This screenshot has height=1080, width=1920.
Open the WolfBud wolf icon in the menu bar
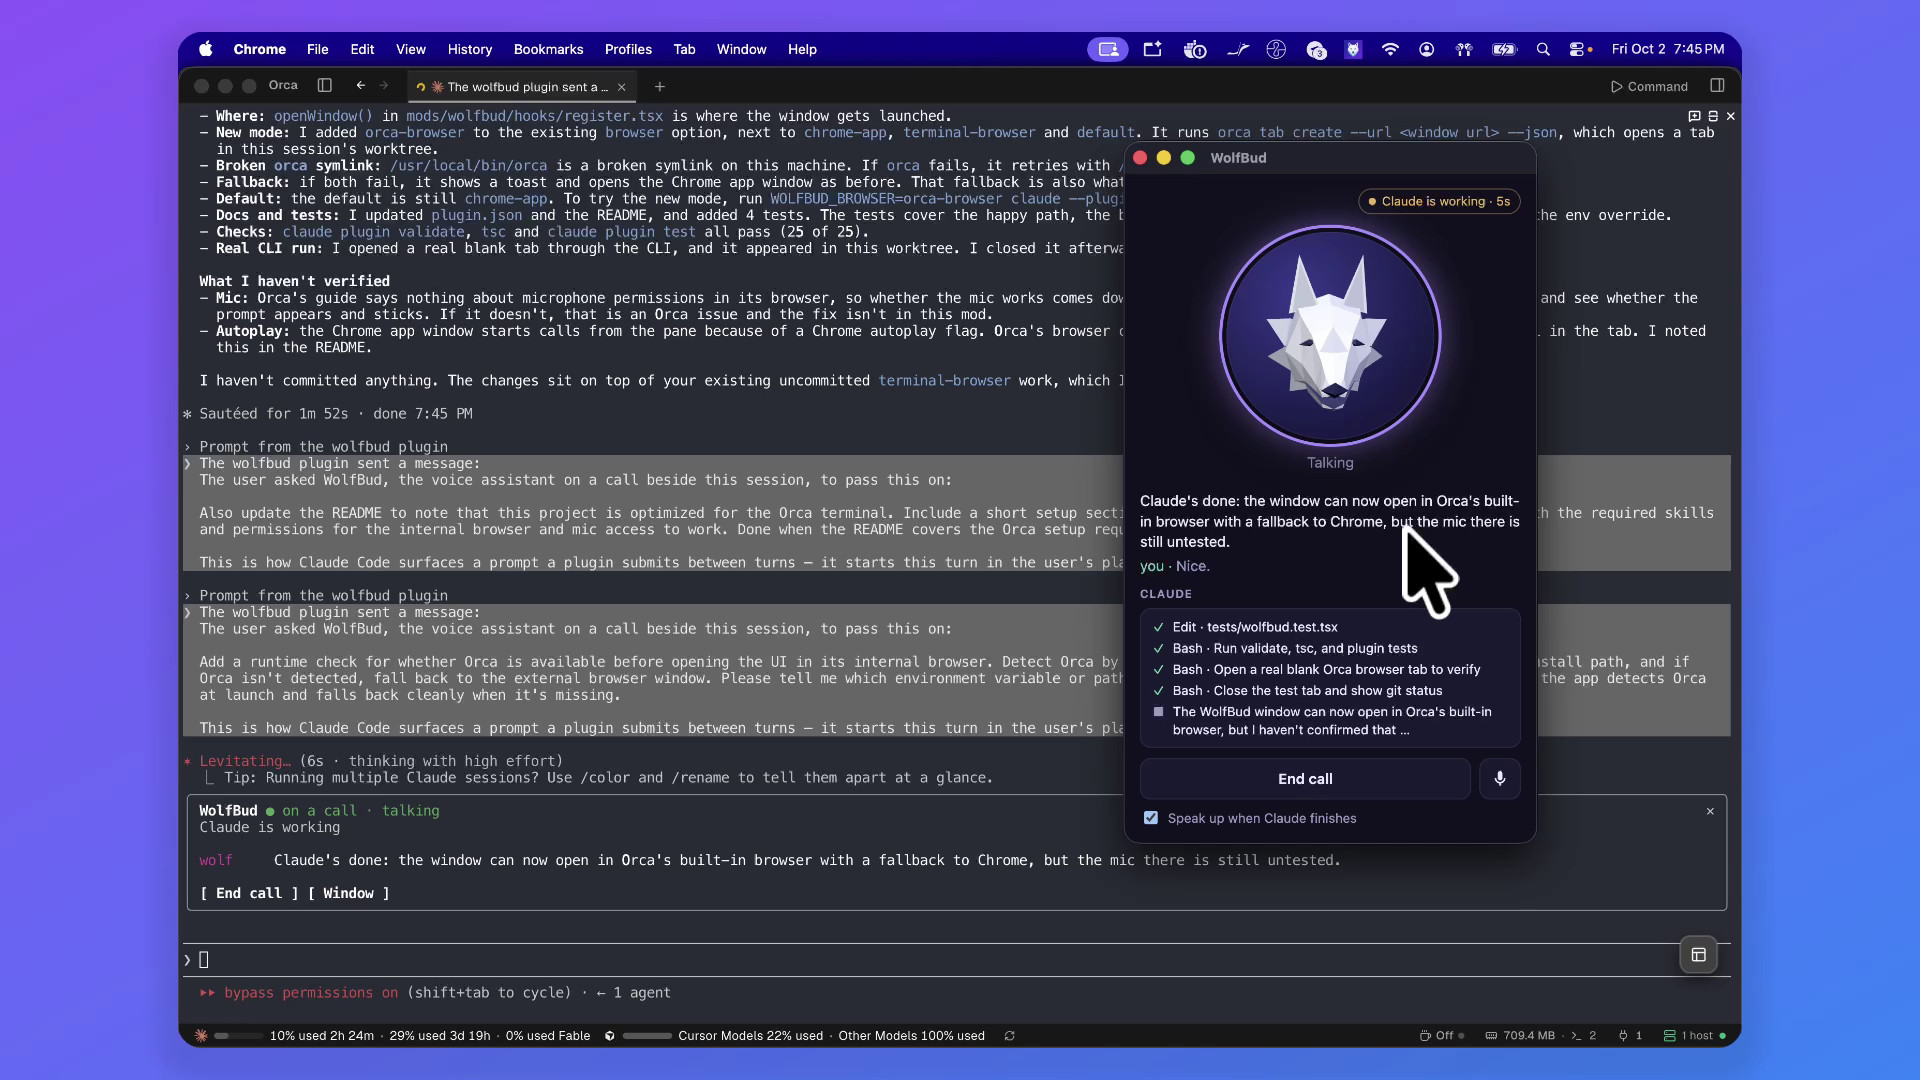(x=1353, y=49)
